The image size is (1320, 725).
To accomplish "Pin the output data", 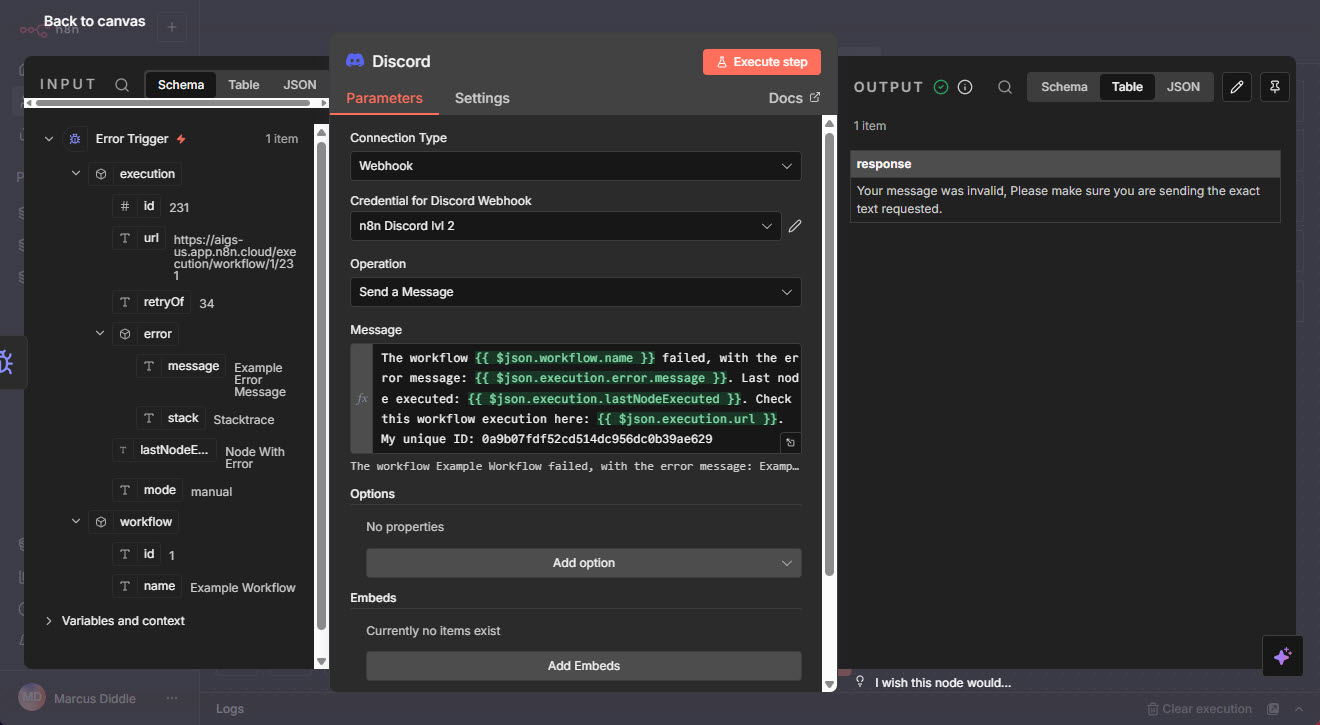I will 1275,87.
